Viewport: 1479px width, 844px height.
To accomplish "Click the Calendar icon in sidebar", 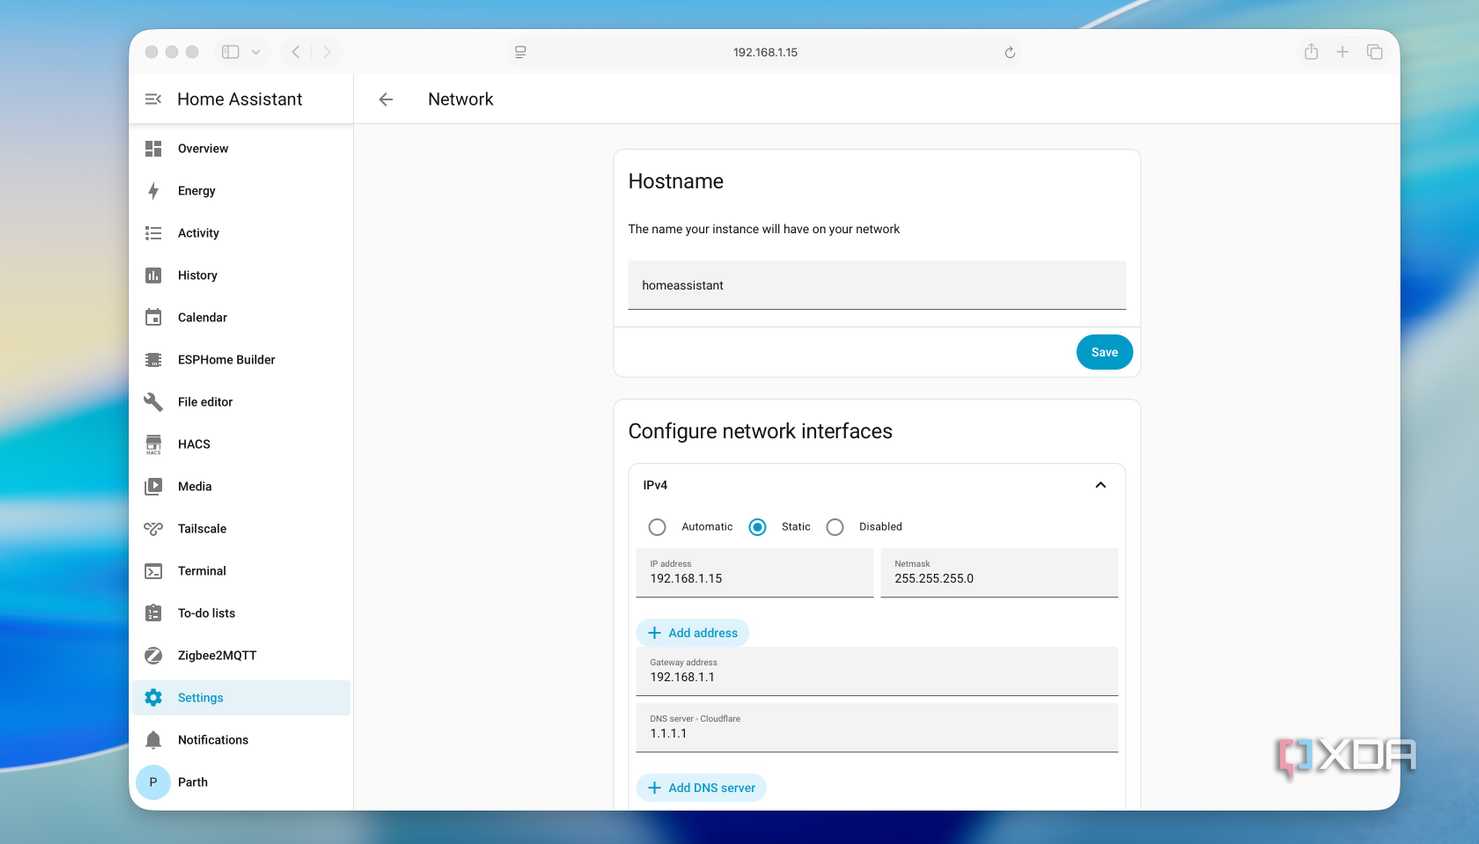I will click(x=153, y=317).
